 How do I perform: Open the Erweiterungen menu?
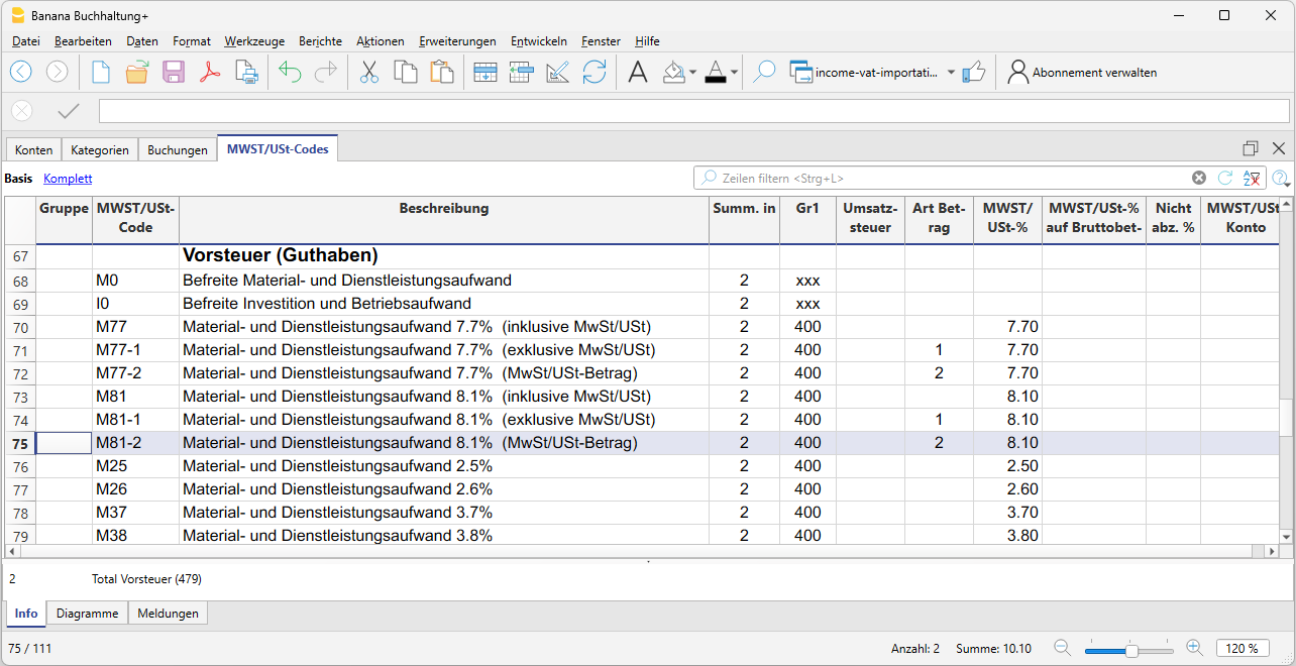click(458, 41)
